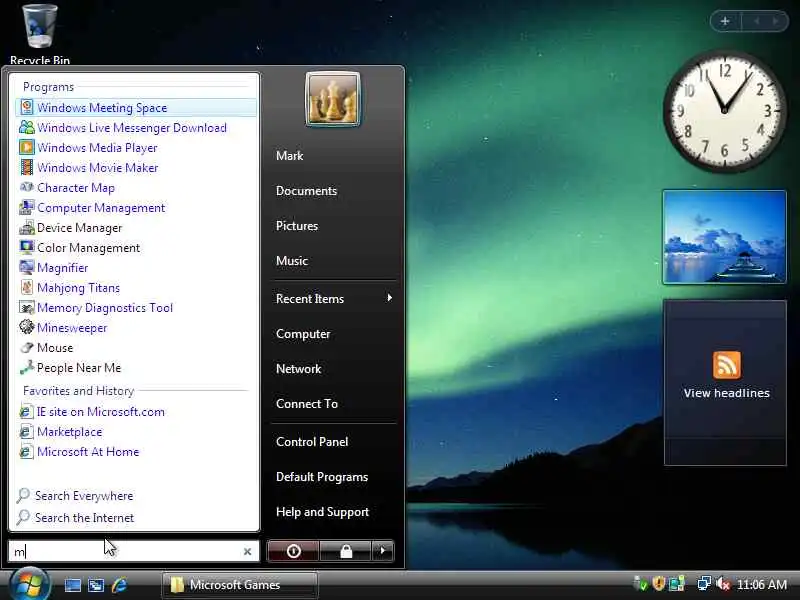Click Connect To
This screenshot has width=800, height=600.
pos(307,404)
